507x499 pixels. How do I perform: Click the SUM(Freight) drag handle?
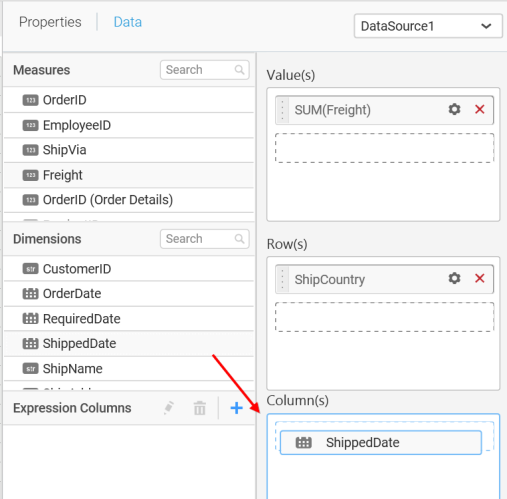pyautogui.click(x=282, y=110)
